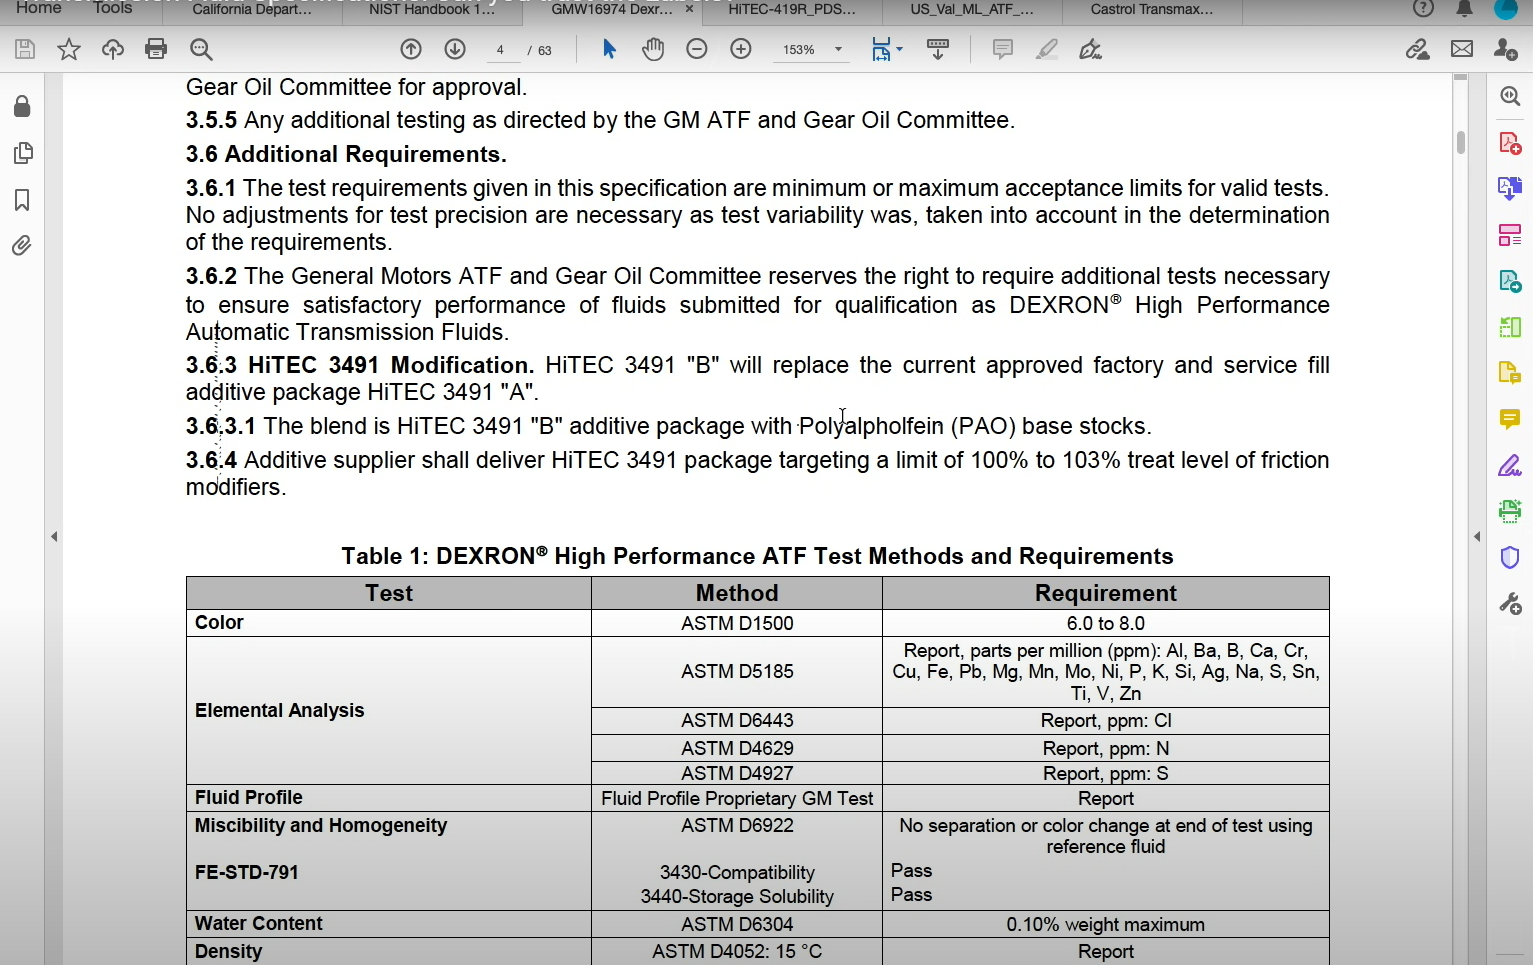Viewport: 1533px width, 965px height.
Task: Switch to the Home view
Action: click(x=39, y=8)
